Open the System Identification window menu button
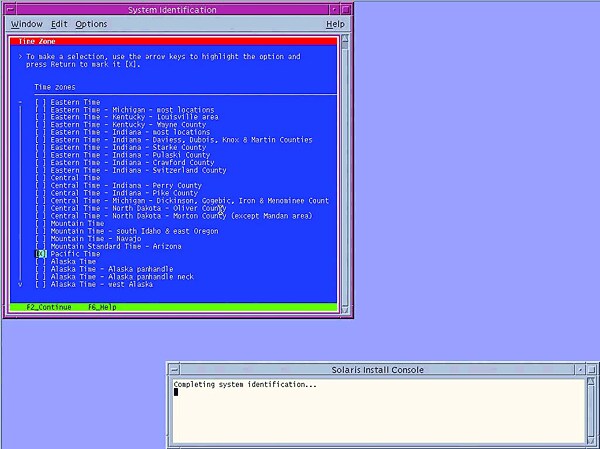The width and height of the screenshot is (600, 449). pyautogui.click(x=9, y=10)
